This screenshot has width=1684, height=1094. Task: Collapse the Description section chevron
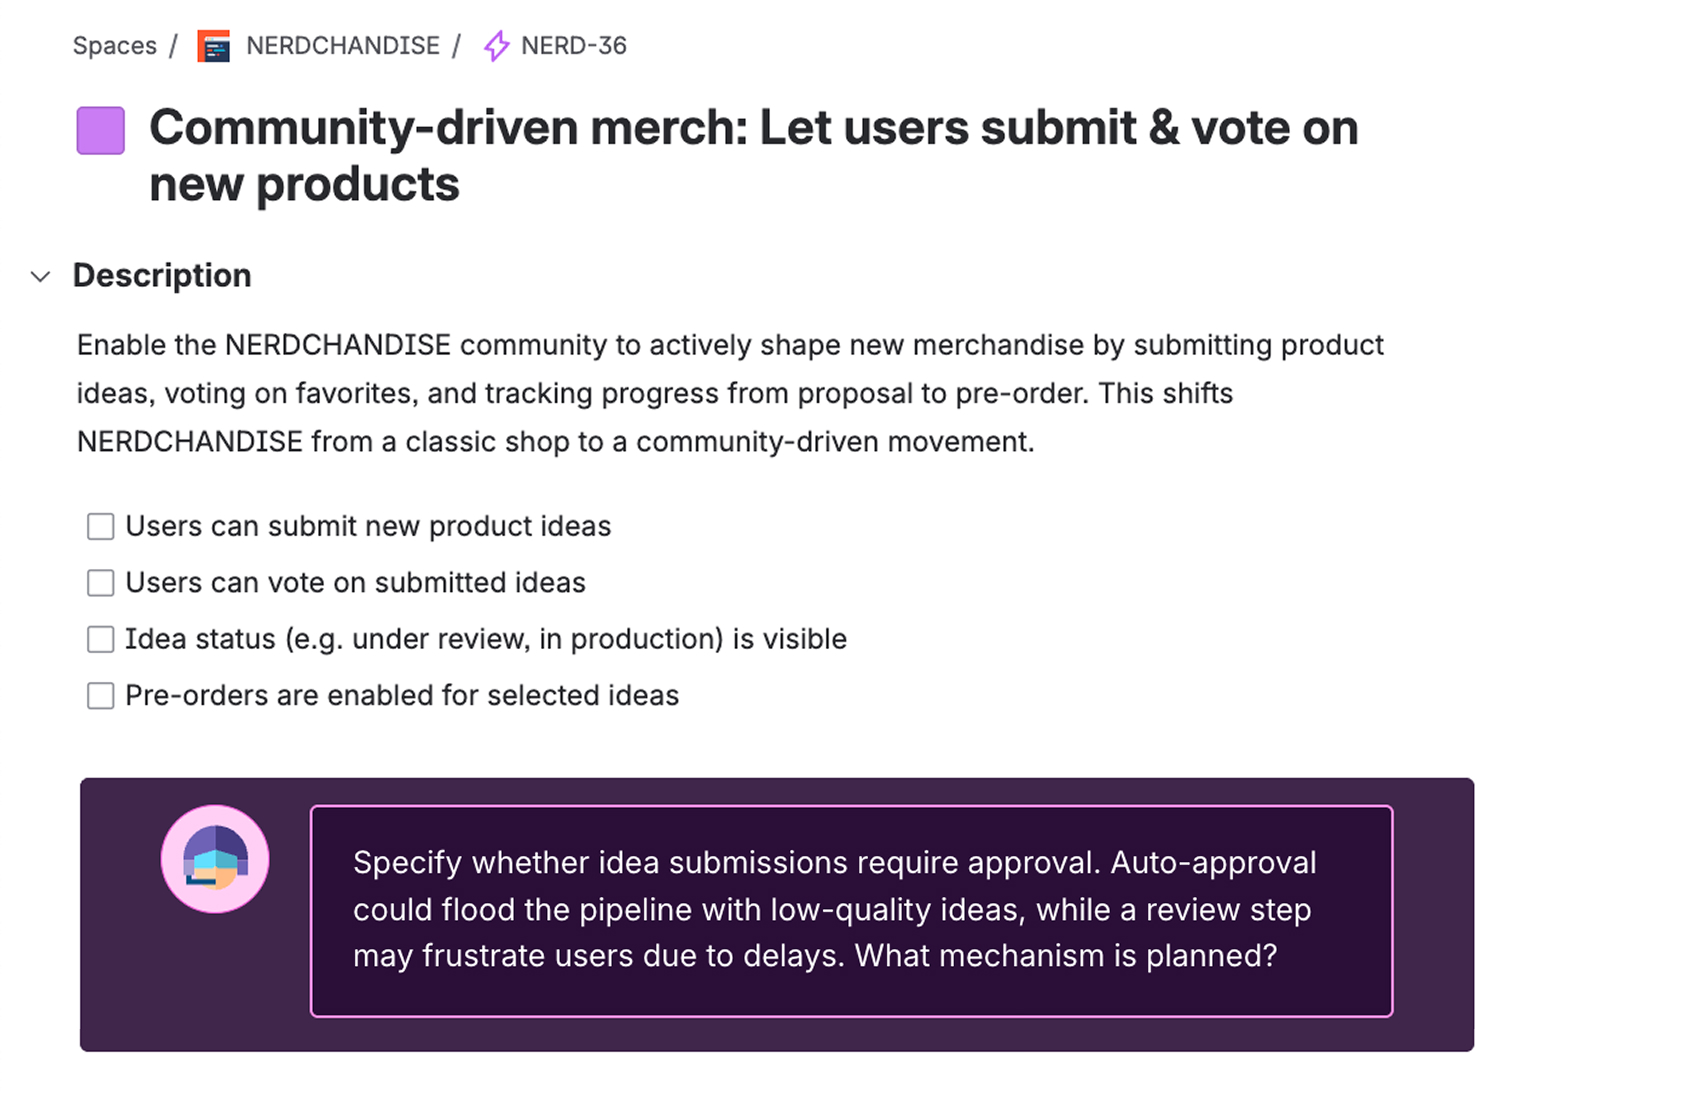coord(40,276)
